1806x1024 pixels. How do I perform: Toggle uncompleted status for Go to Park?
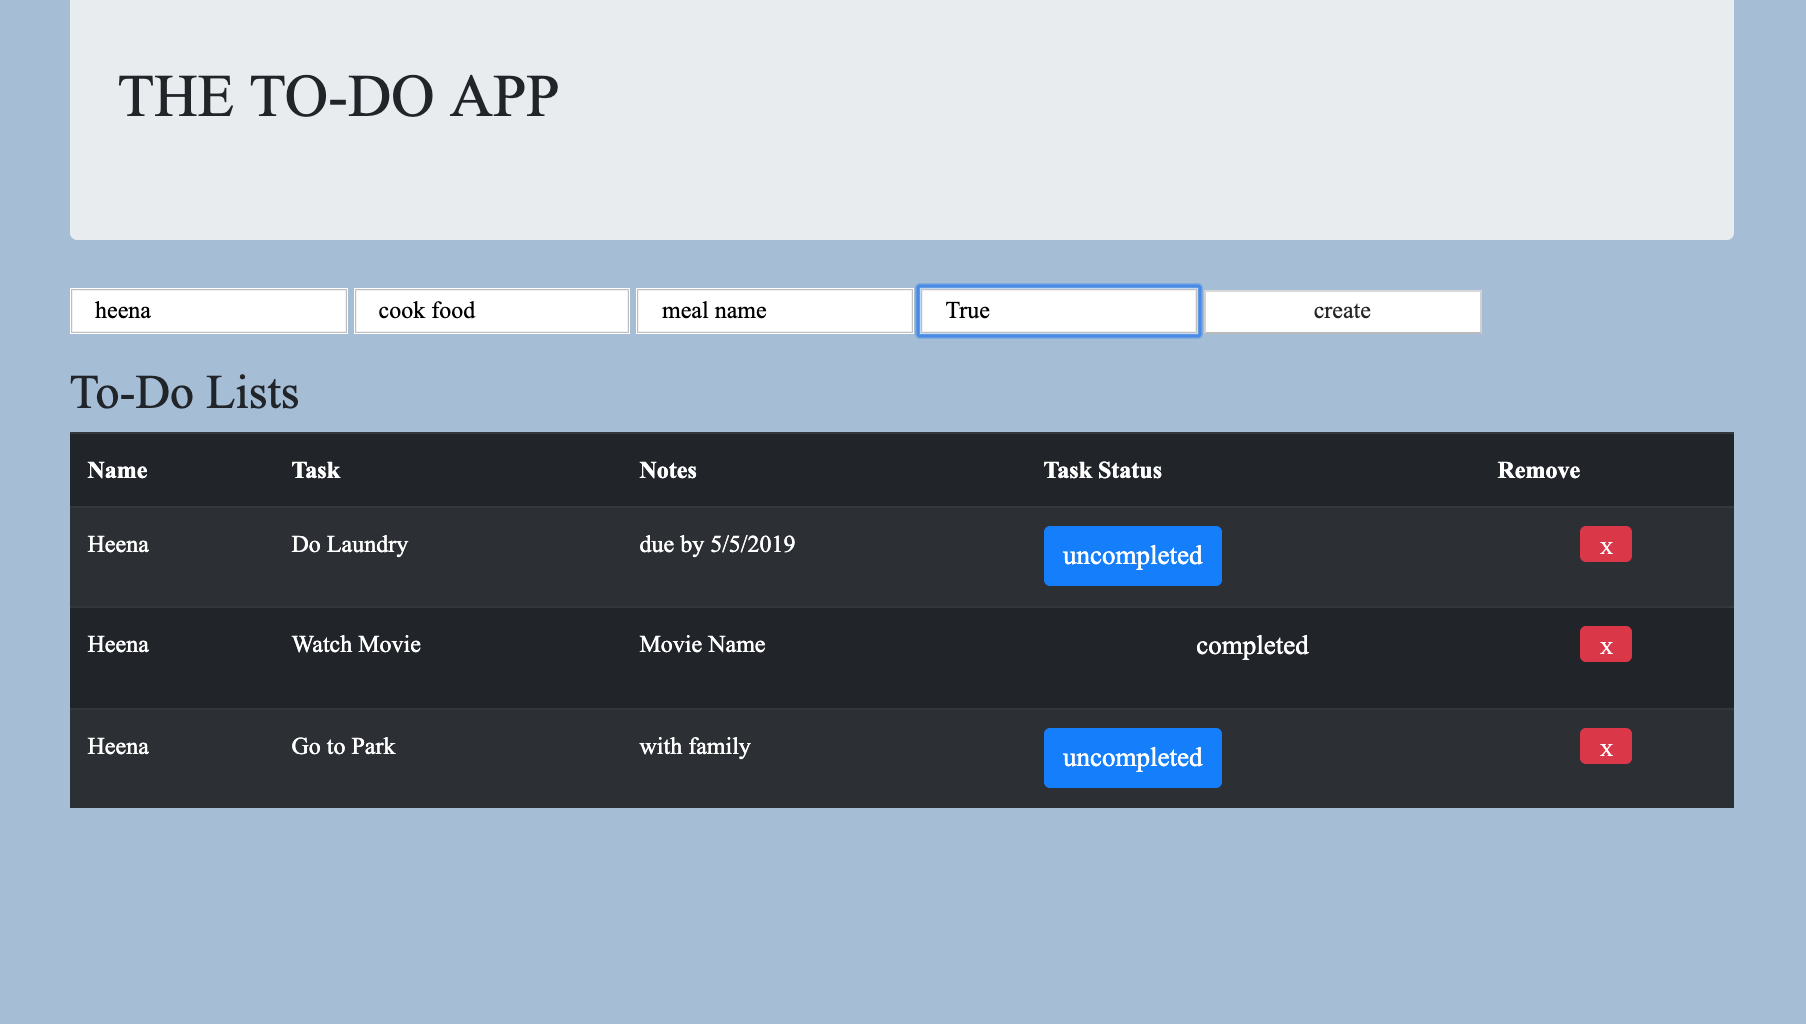pos(1132,758)
